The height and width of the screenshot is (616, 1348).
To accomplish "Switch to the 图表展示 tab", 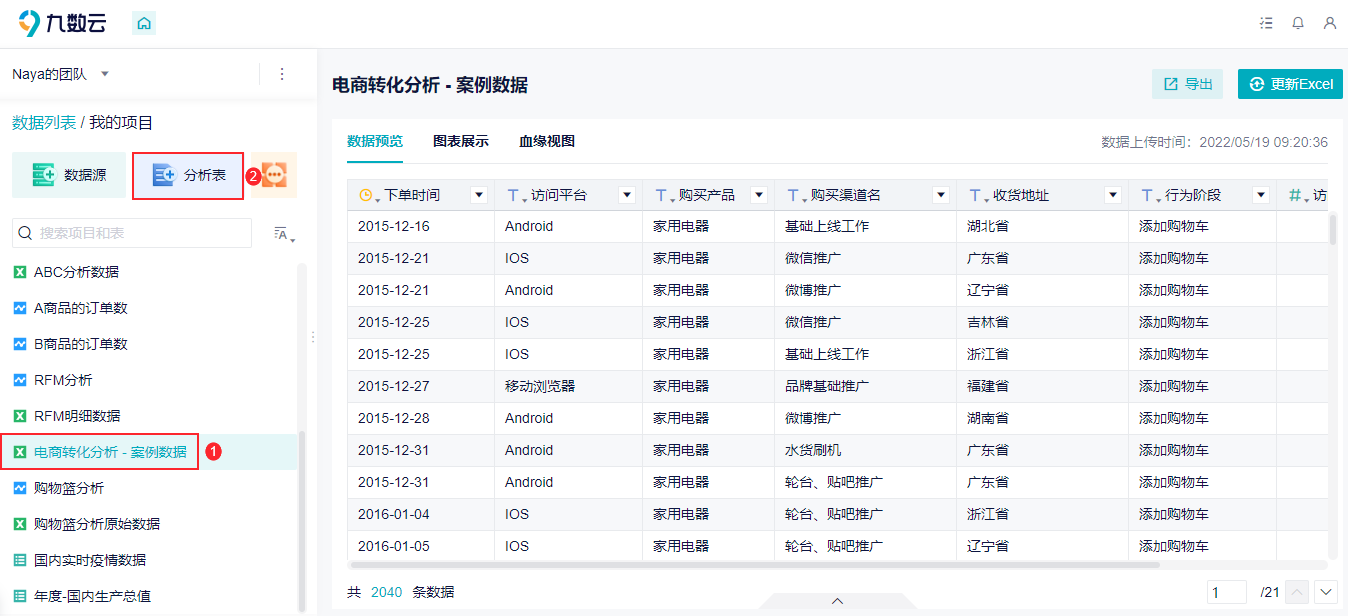I will (x=460, y=142).
